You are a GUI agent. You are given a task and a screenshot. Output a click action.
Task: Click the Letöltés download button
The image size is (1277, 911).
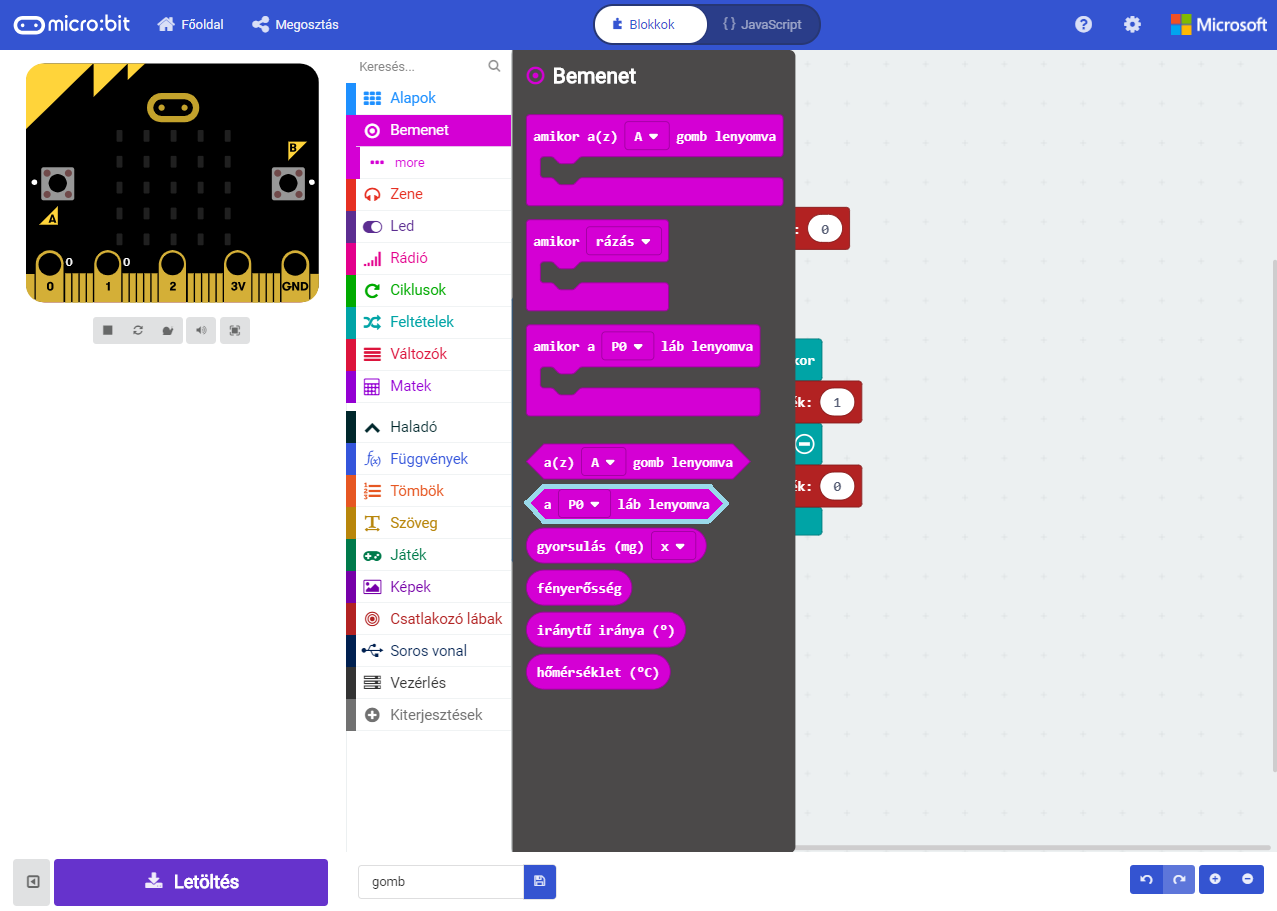point(191,882)
